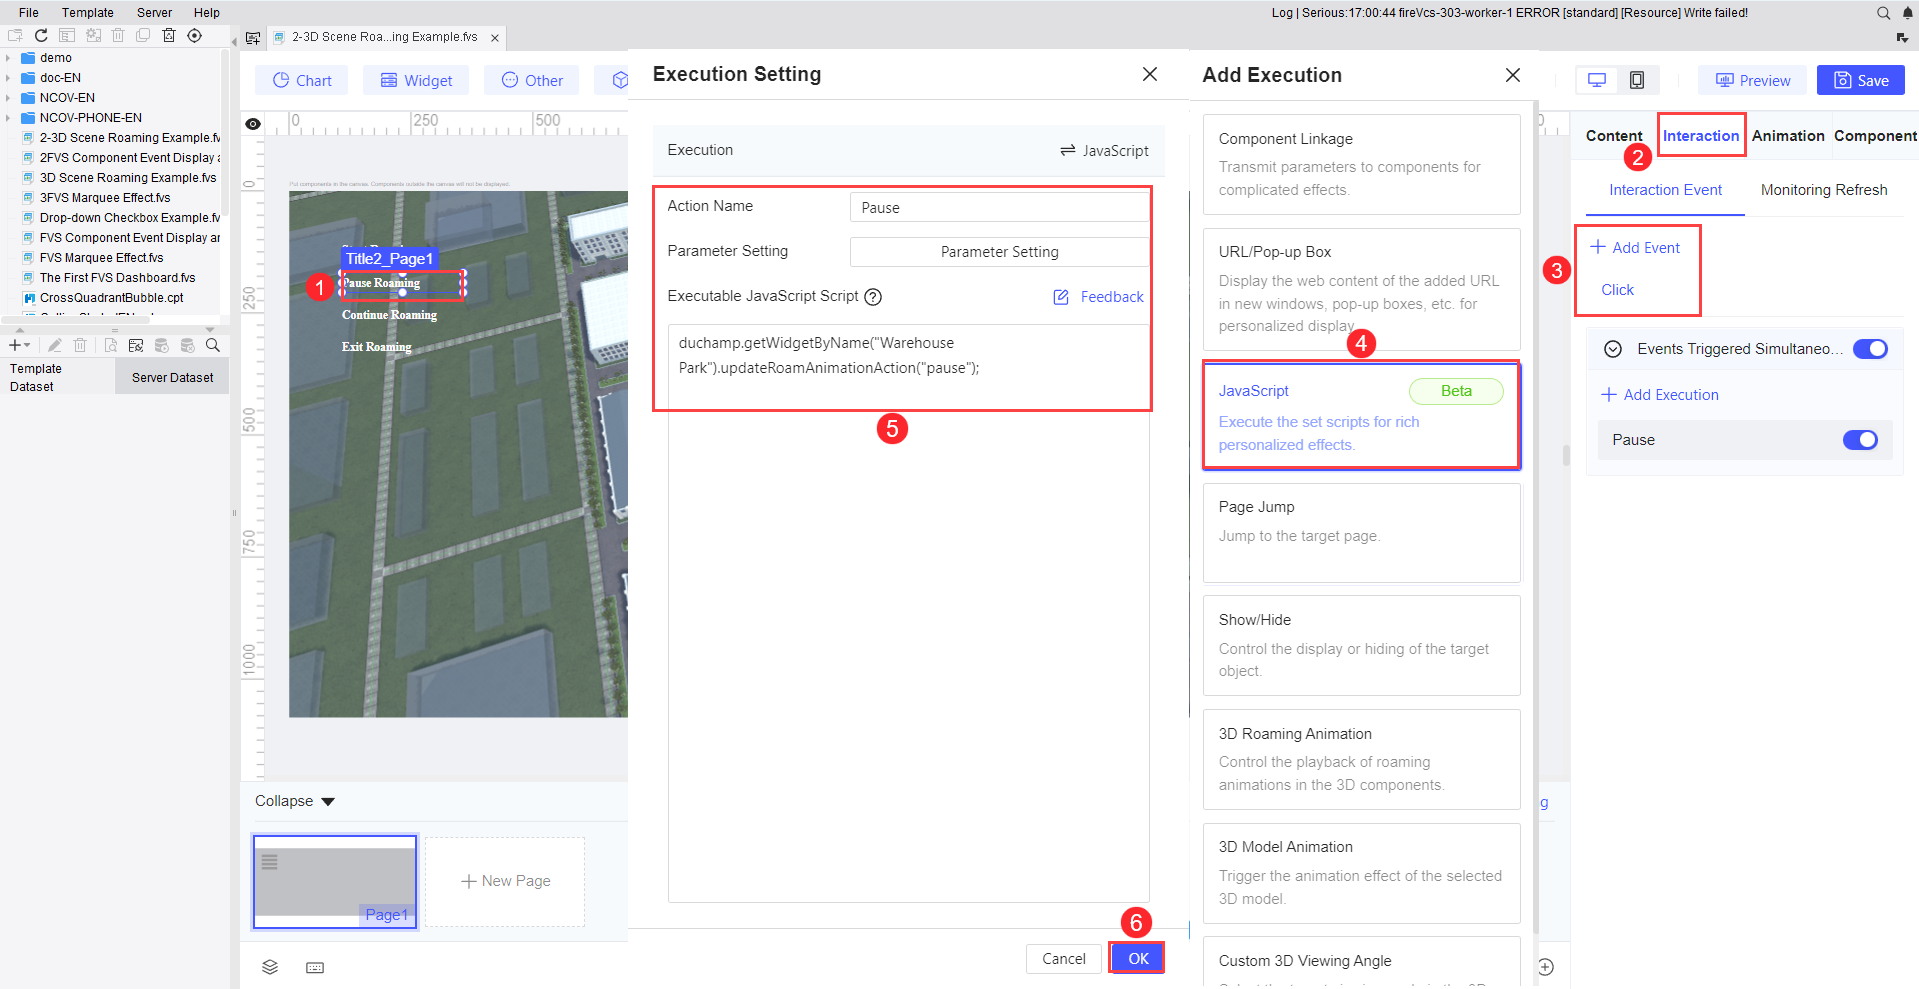Open the layers icon below page thumbnails
Image resolution: width=1919 pixels, height=989 pixels.
[270, 967]
